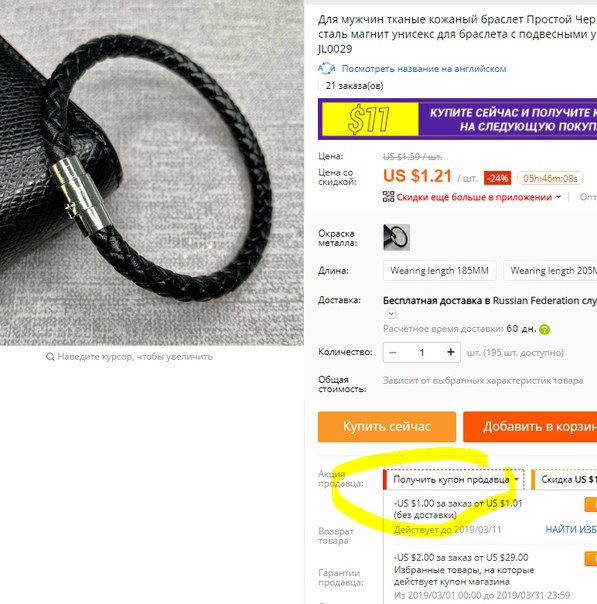Click 'Посмотреть название на английском' link

(x=424, y=69)
